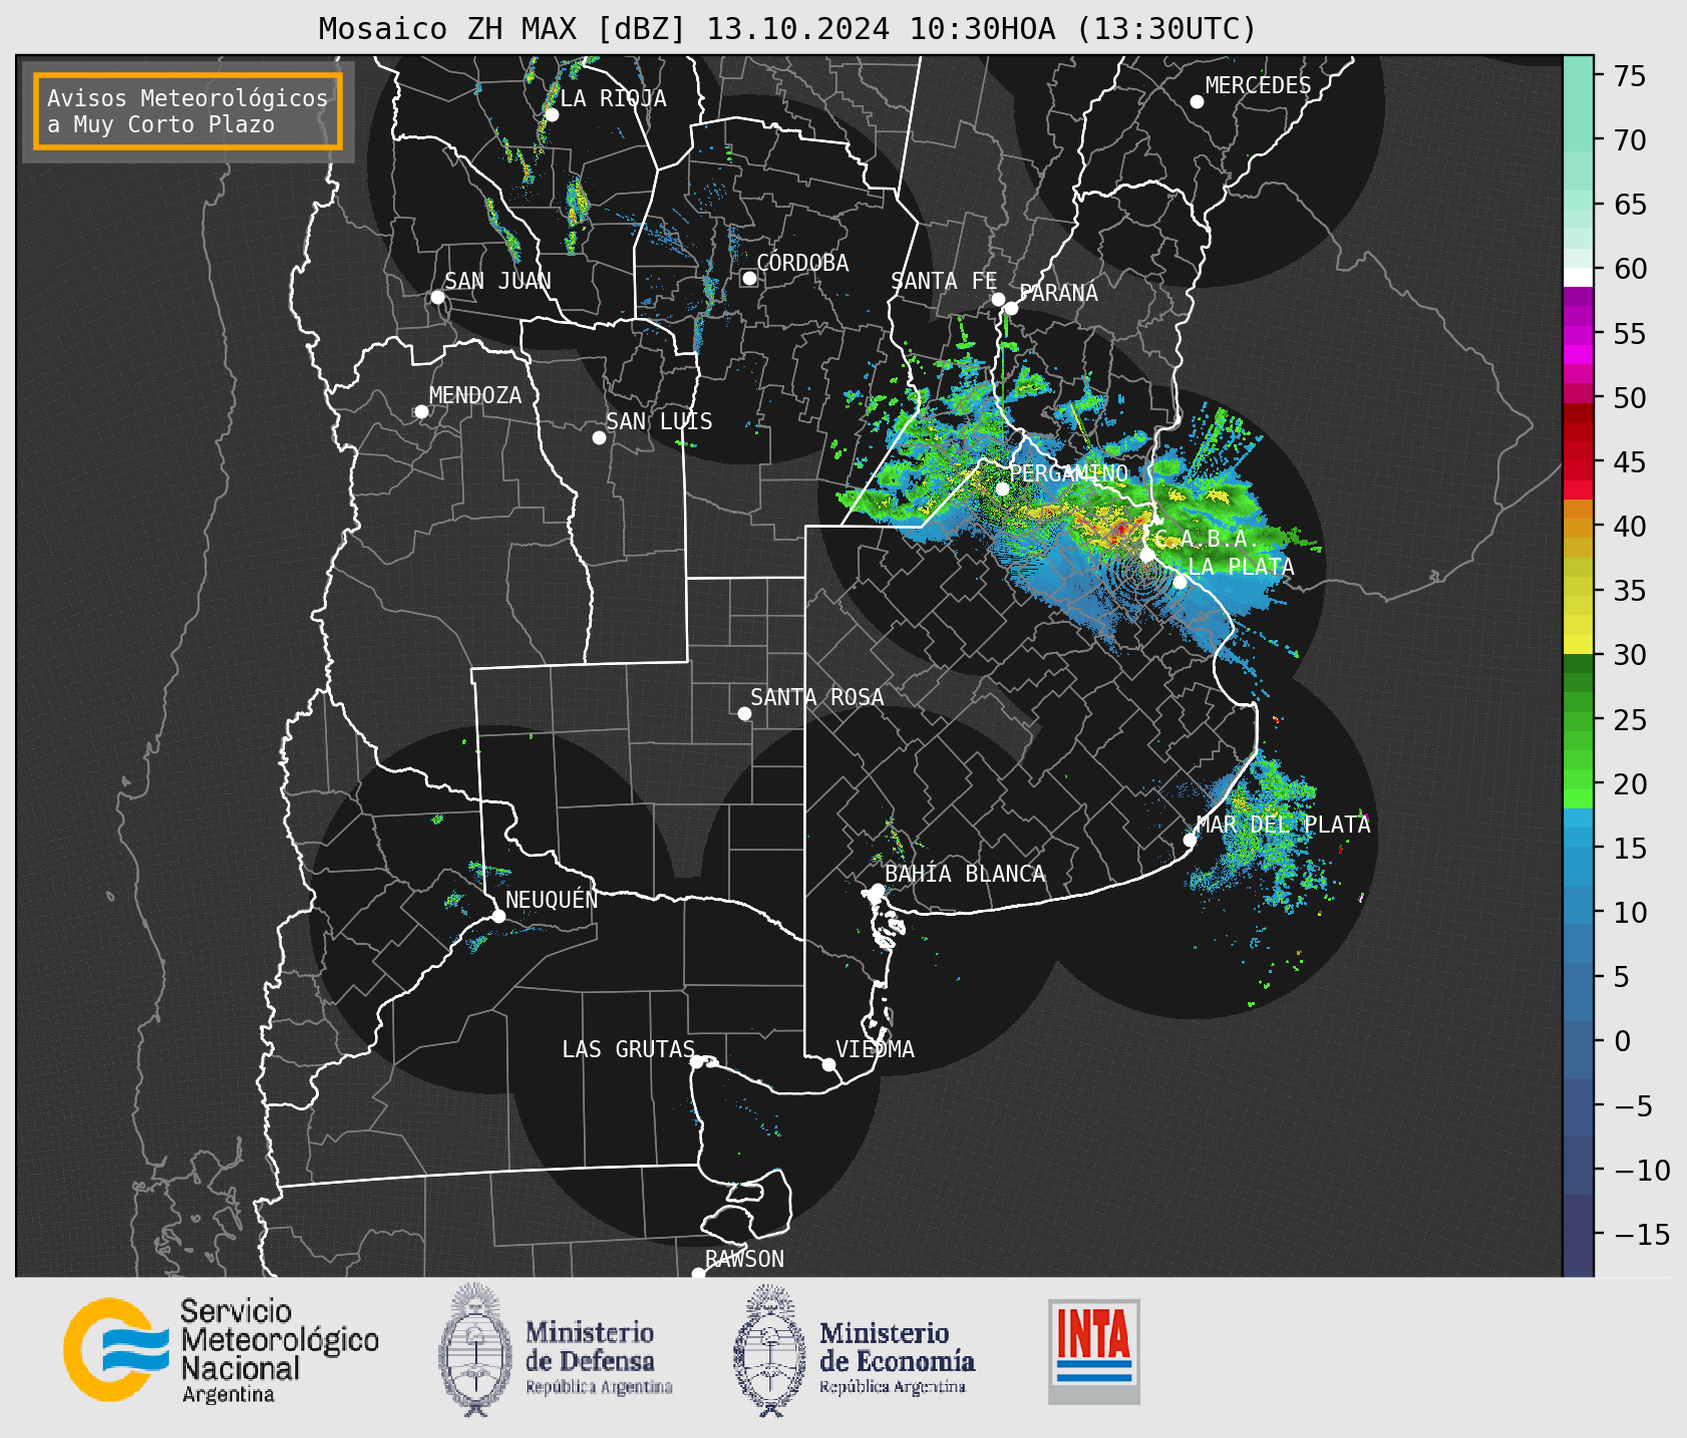Select the Mercedes city marker
This screenshot has height=1438, width=1687.
(x=1197, y=102)
